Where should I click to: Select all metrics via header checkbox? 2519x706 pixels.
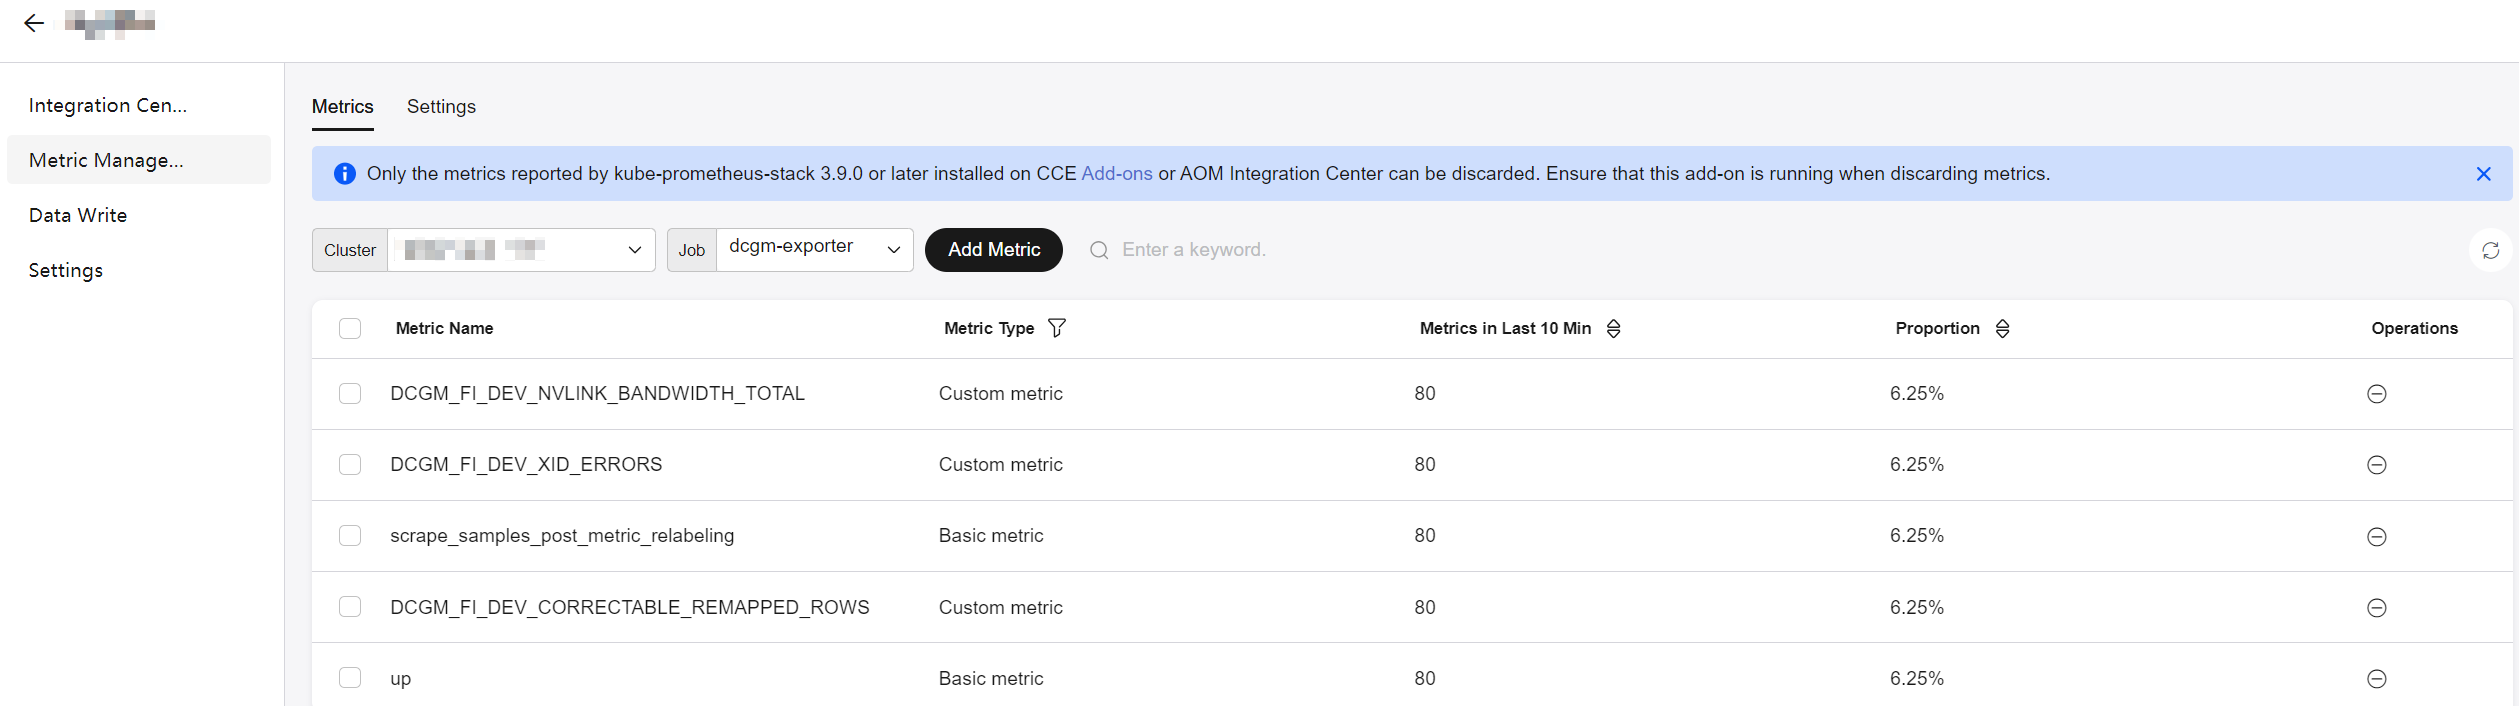350,328
